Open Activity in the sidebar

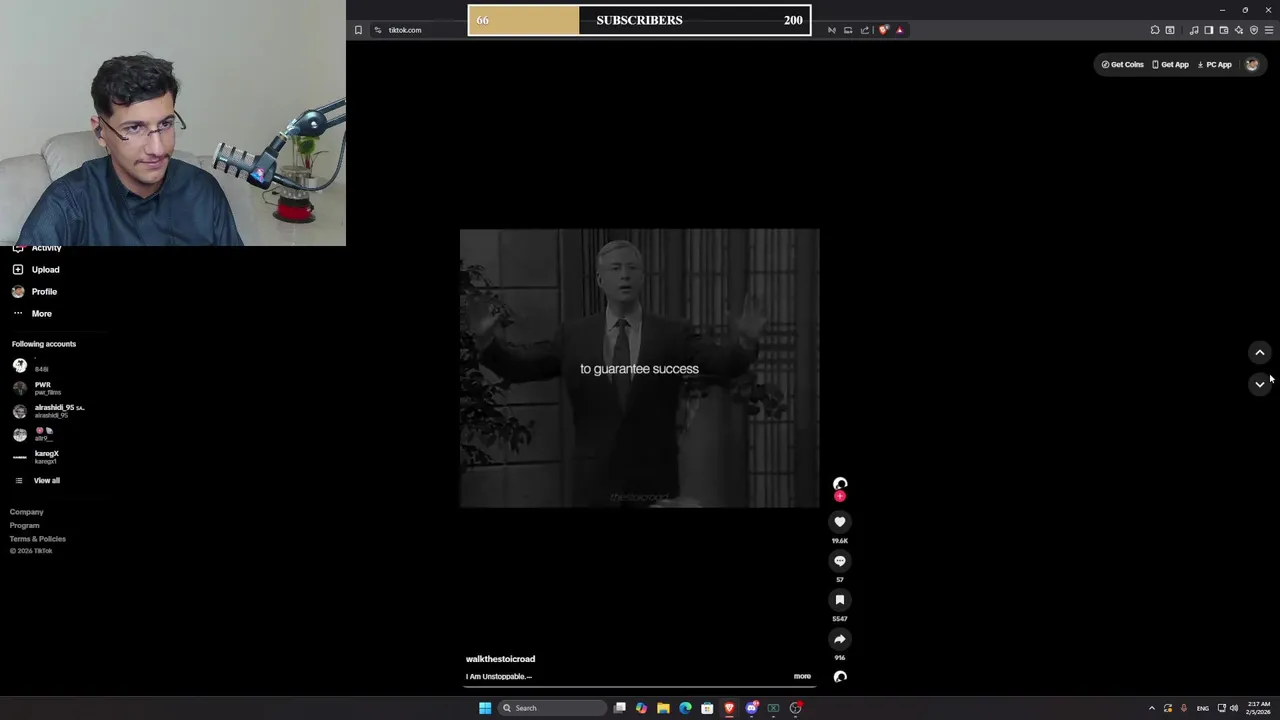tap(37, 248)
